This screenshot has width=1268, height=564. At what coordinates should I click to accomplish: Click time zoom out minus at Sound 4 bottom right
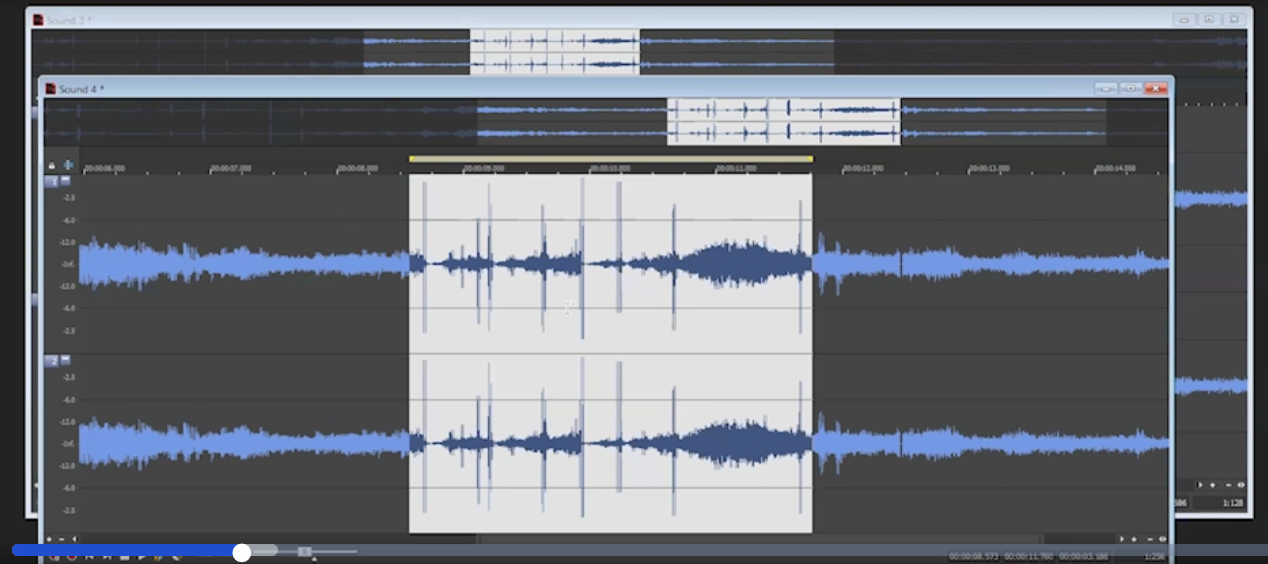point(1149,539)
